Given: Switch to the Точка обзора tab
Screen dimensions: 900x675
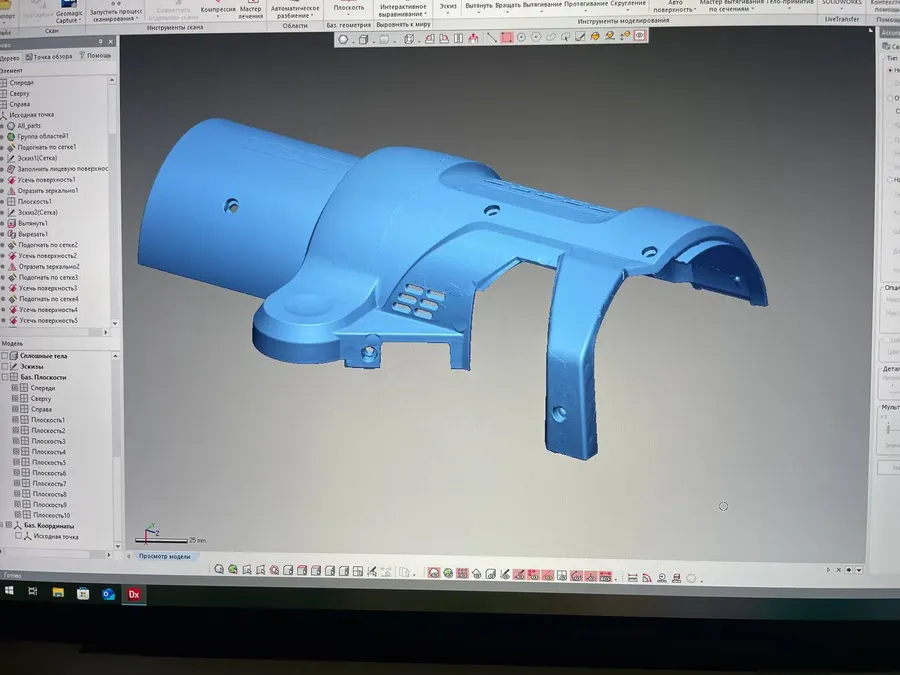Looking at the screenshot, I should 49,57.
